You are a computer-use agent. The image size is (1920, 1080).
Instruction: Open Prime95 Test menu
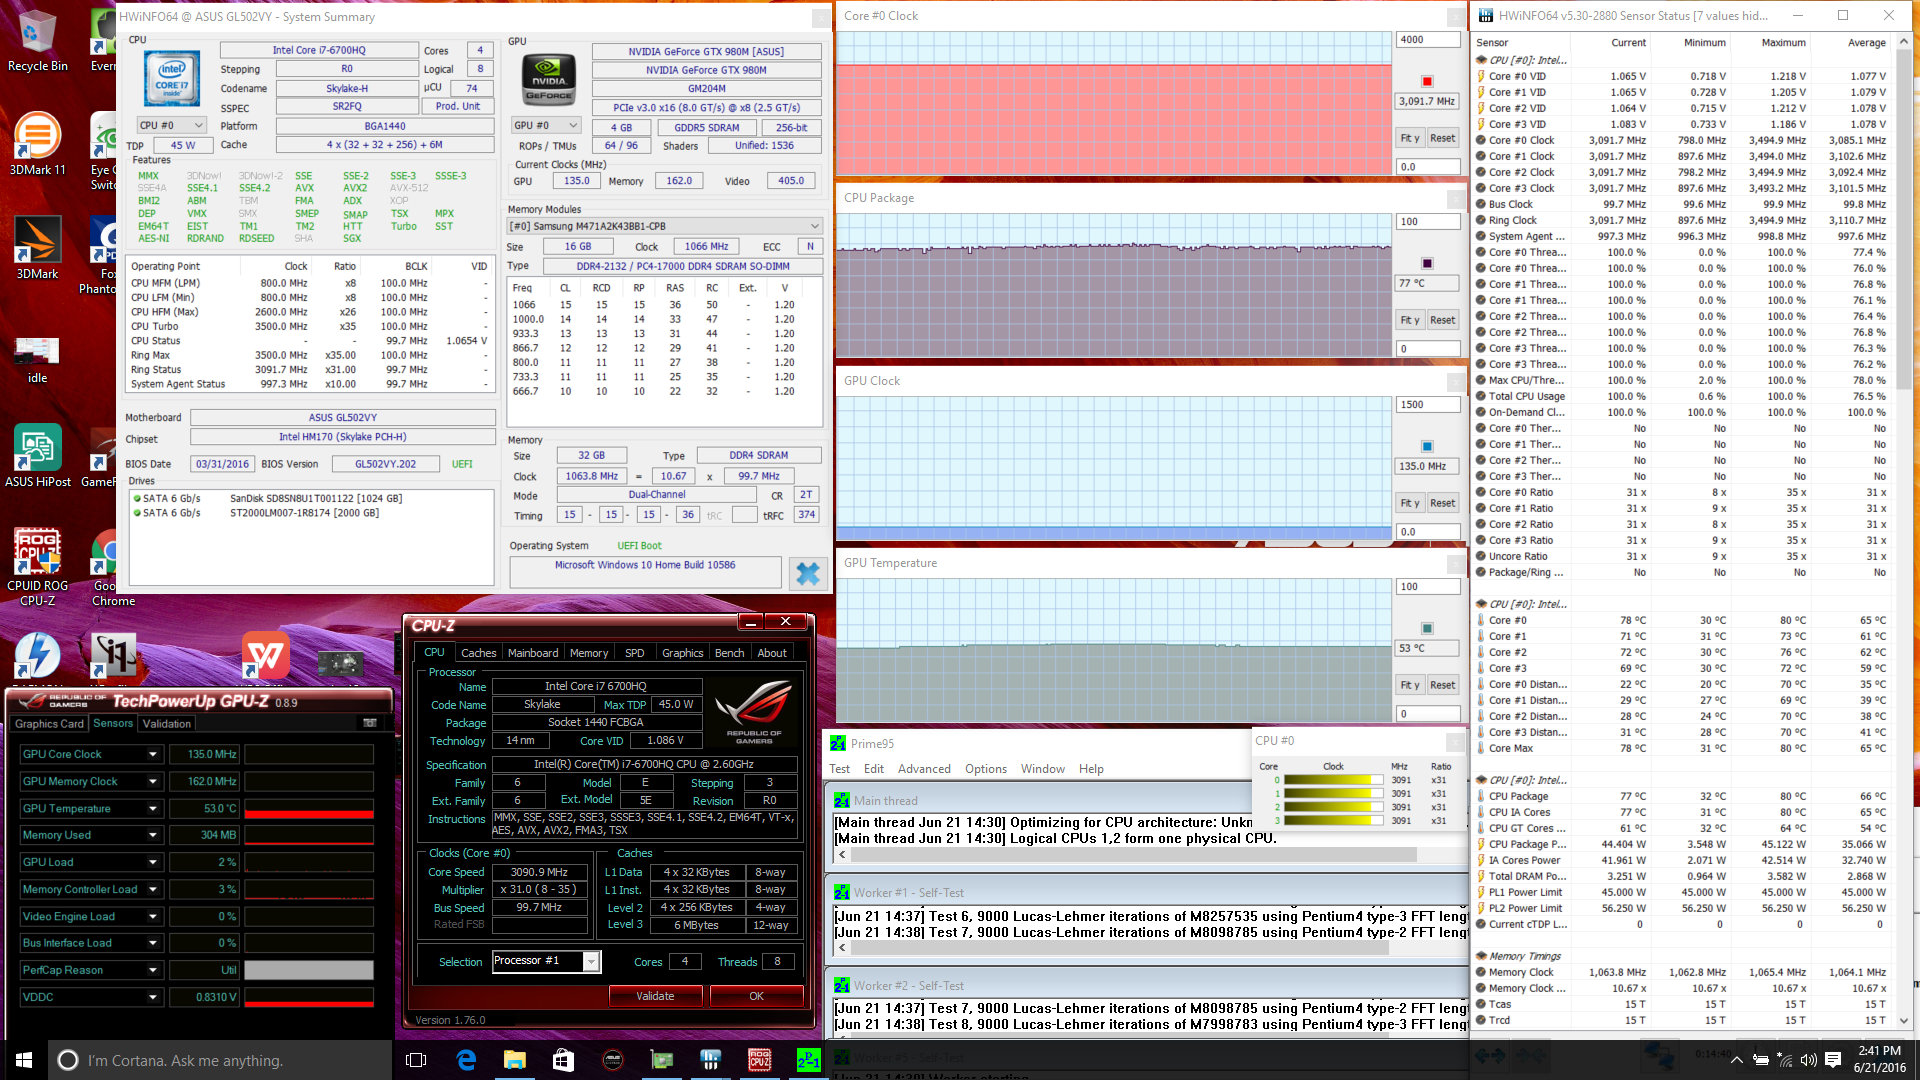click(839, 769)
